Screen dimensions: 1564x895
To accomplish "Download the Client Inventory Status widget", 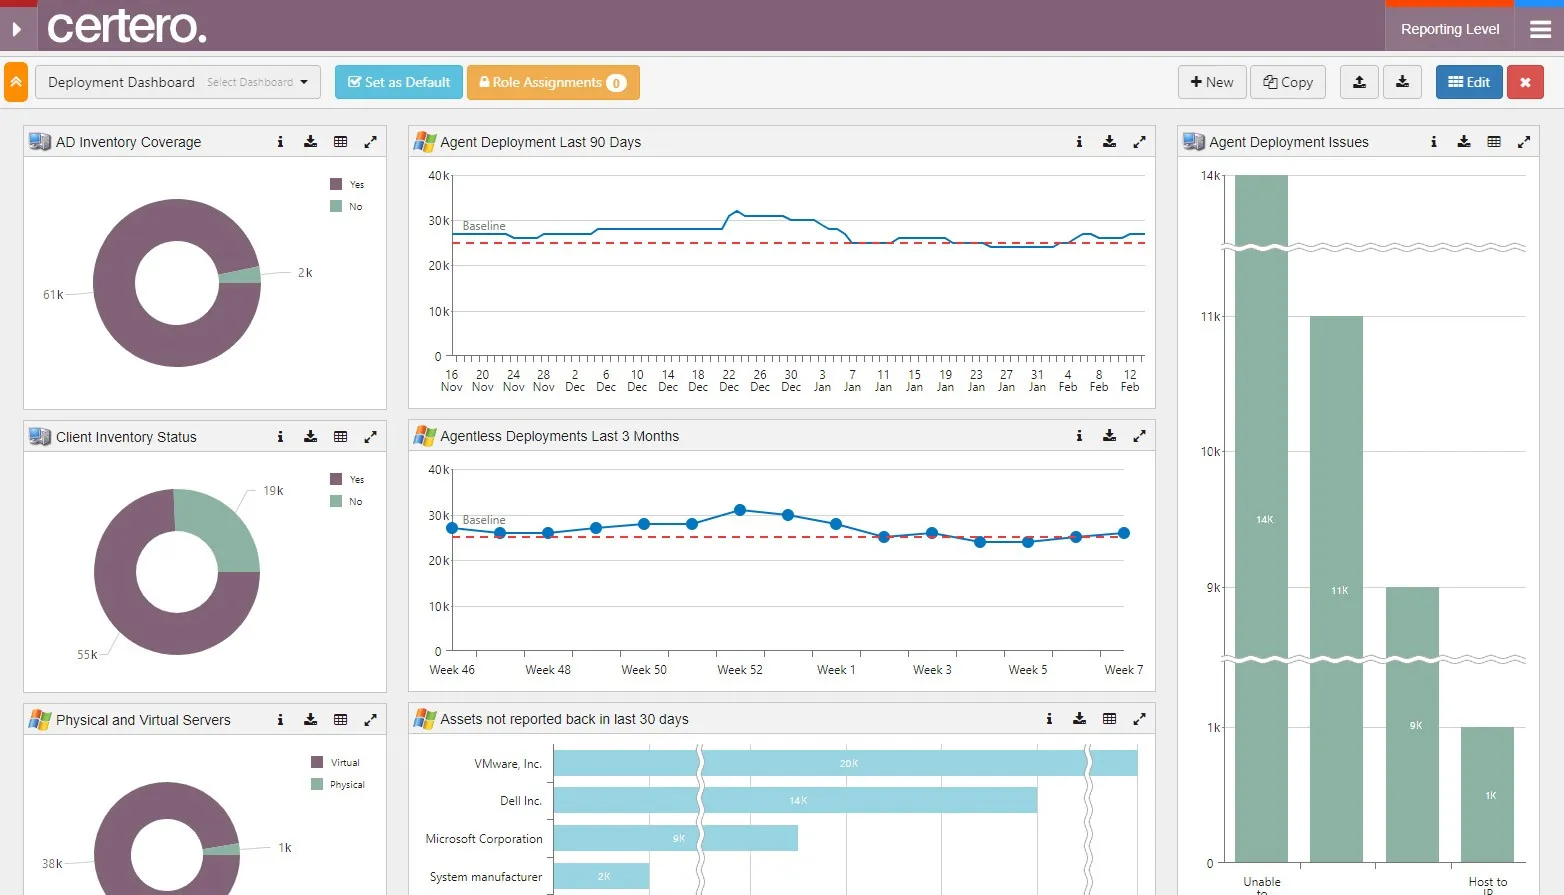I will [311, 437].
